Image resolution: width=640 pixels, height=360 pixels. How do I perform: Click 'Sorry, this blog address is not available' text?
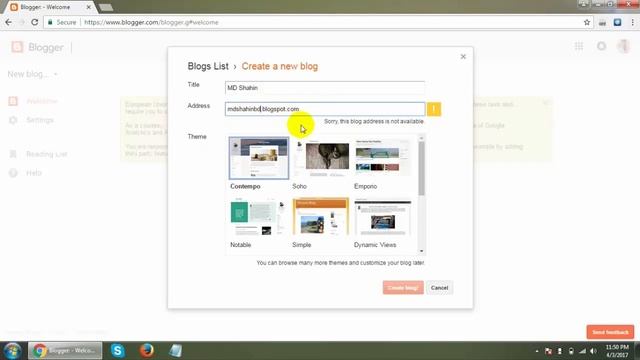click(x=373, y=122)
